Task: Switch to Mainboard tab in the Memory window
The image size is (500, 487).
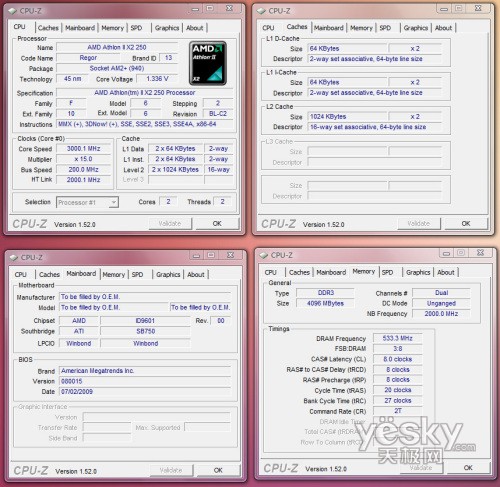Action: point(331,273)
